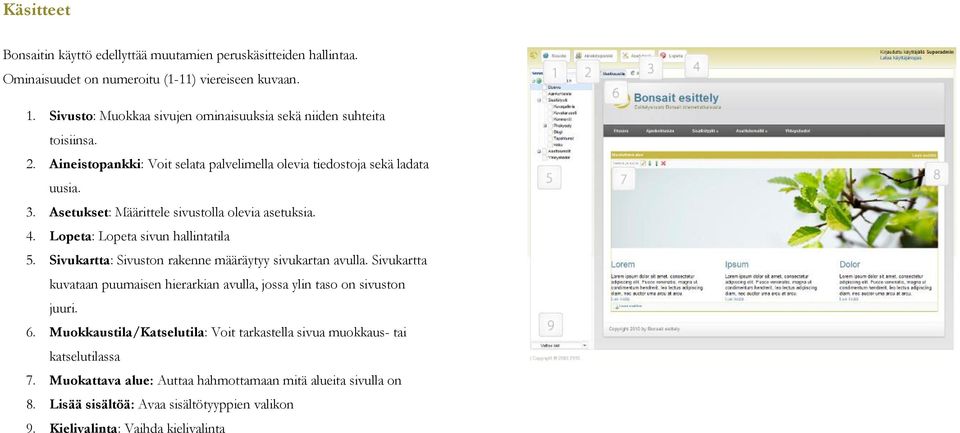Follow the Lue lisää link under Lorem
This screenshot has width=960, height=433.
pyautogui.click(x=620, y=299)
